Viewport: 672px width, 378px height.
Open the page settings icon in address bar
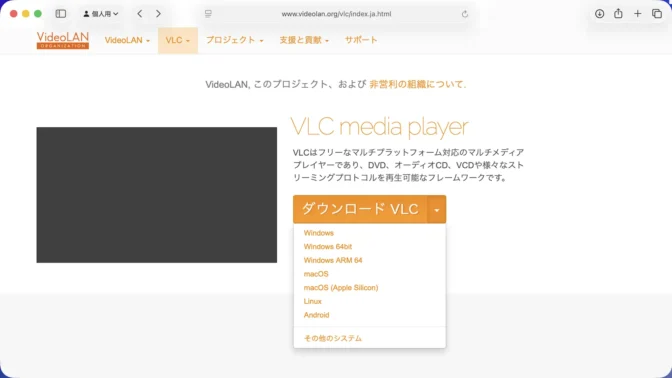tap(208, 14)
